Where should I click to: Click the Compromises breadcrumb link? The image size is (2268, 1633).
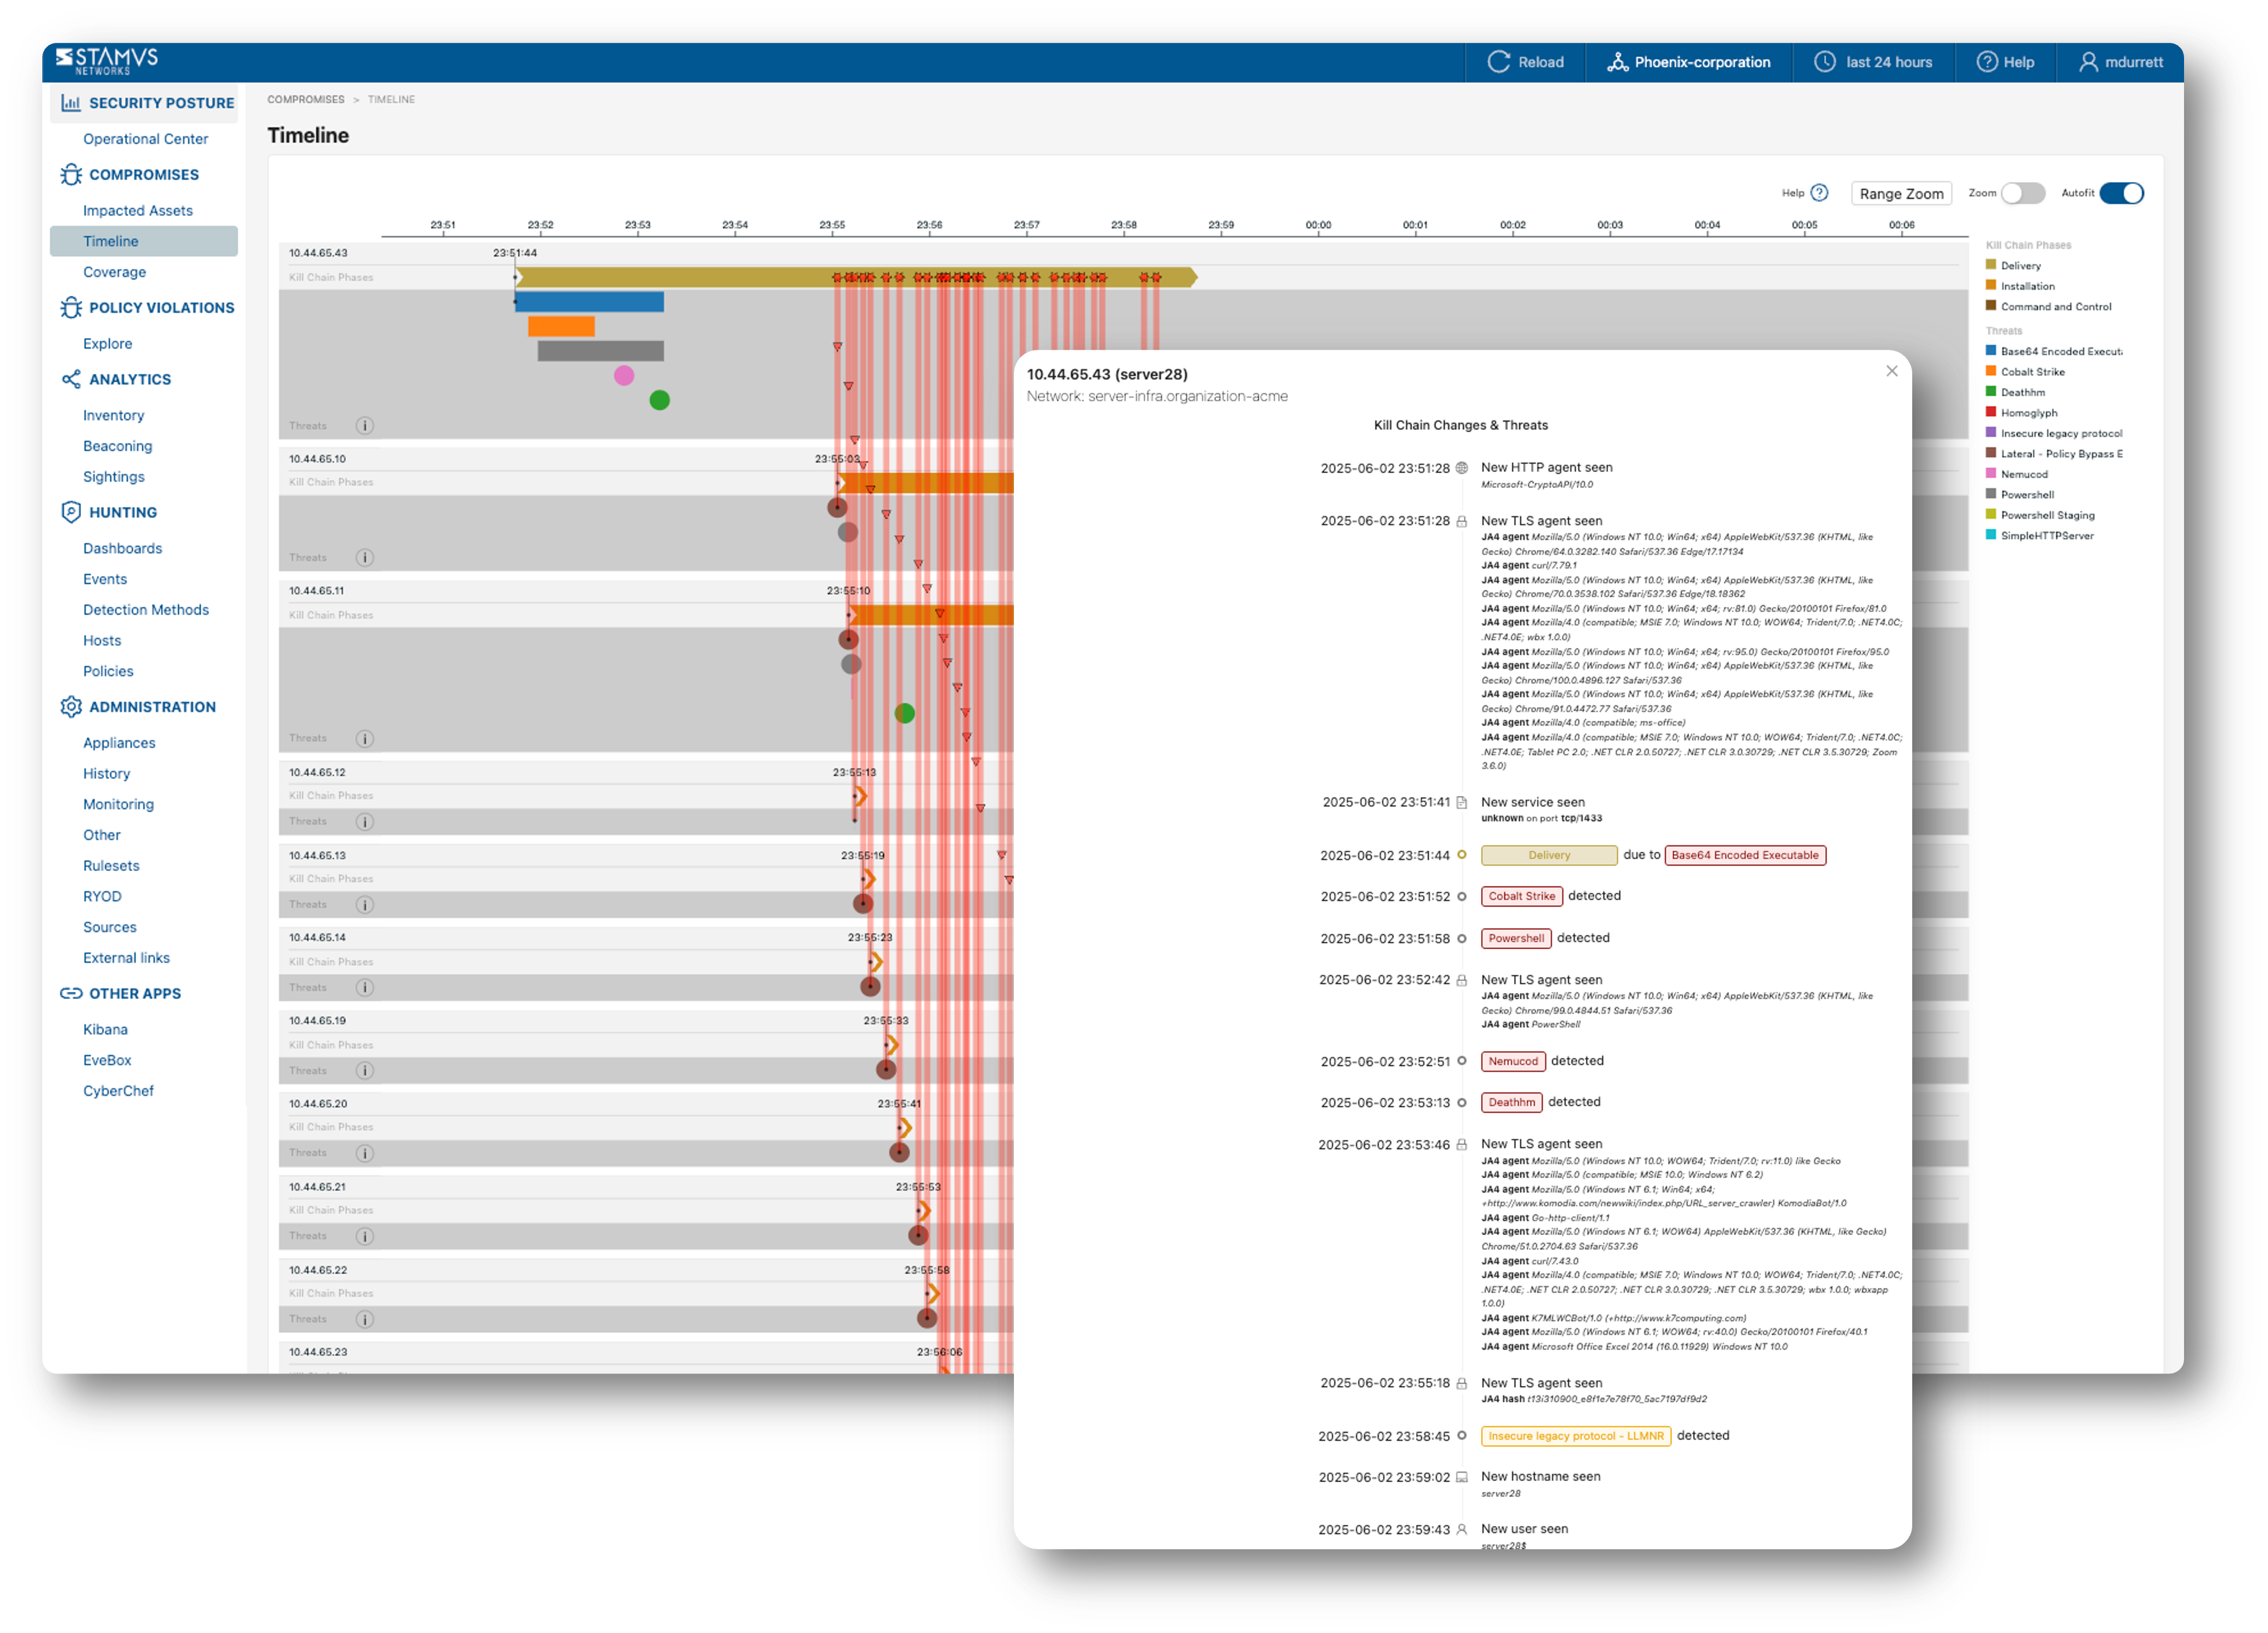(306, 100)
